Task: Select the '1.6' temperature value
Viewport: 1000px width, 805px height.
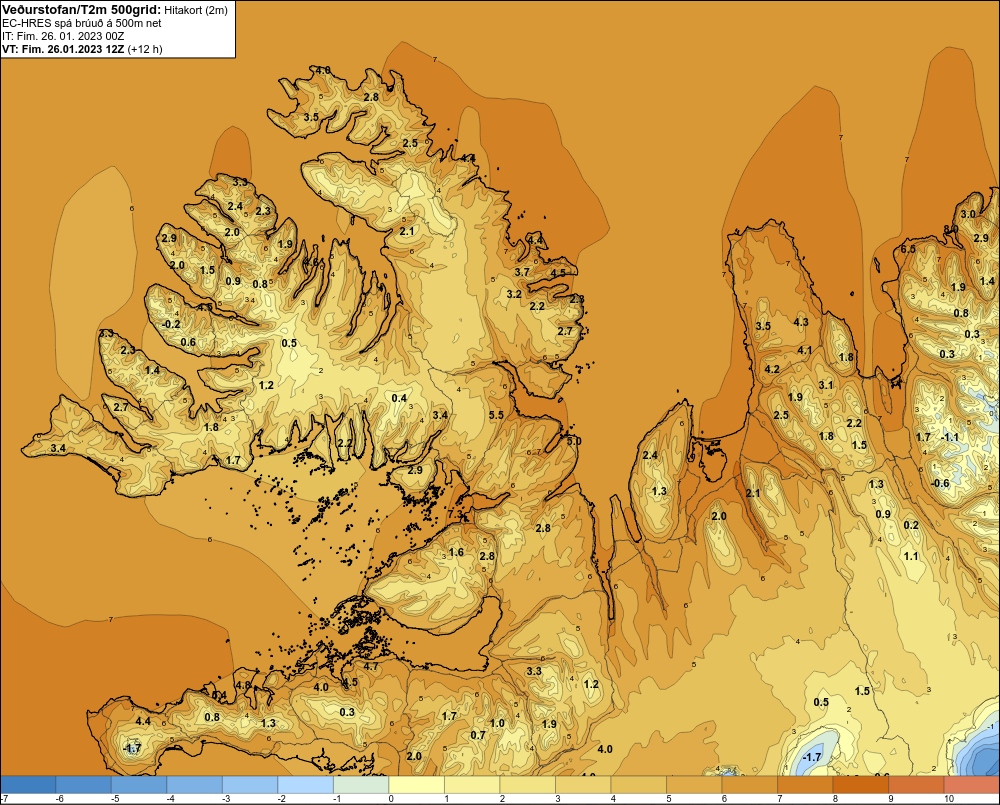Action: [x=456, y=552]
